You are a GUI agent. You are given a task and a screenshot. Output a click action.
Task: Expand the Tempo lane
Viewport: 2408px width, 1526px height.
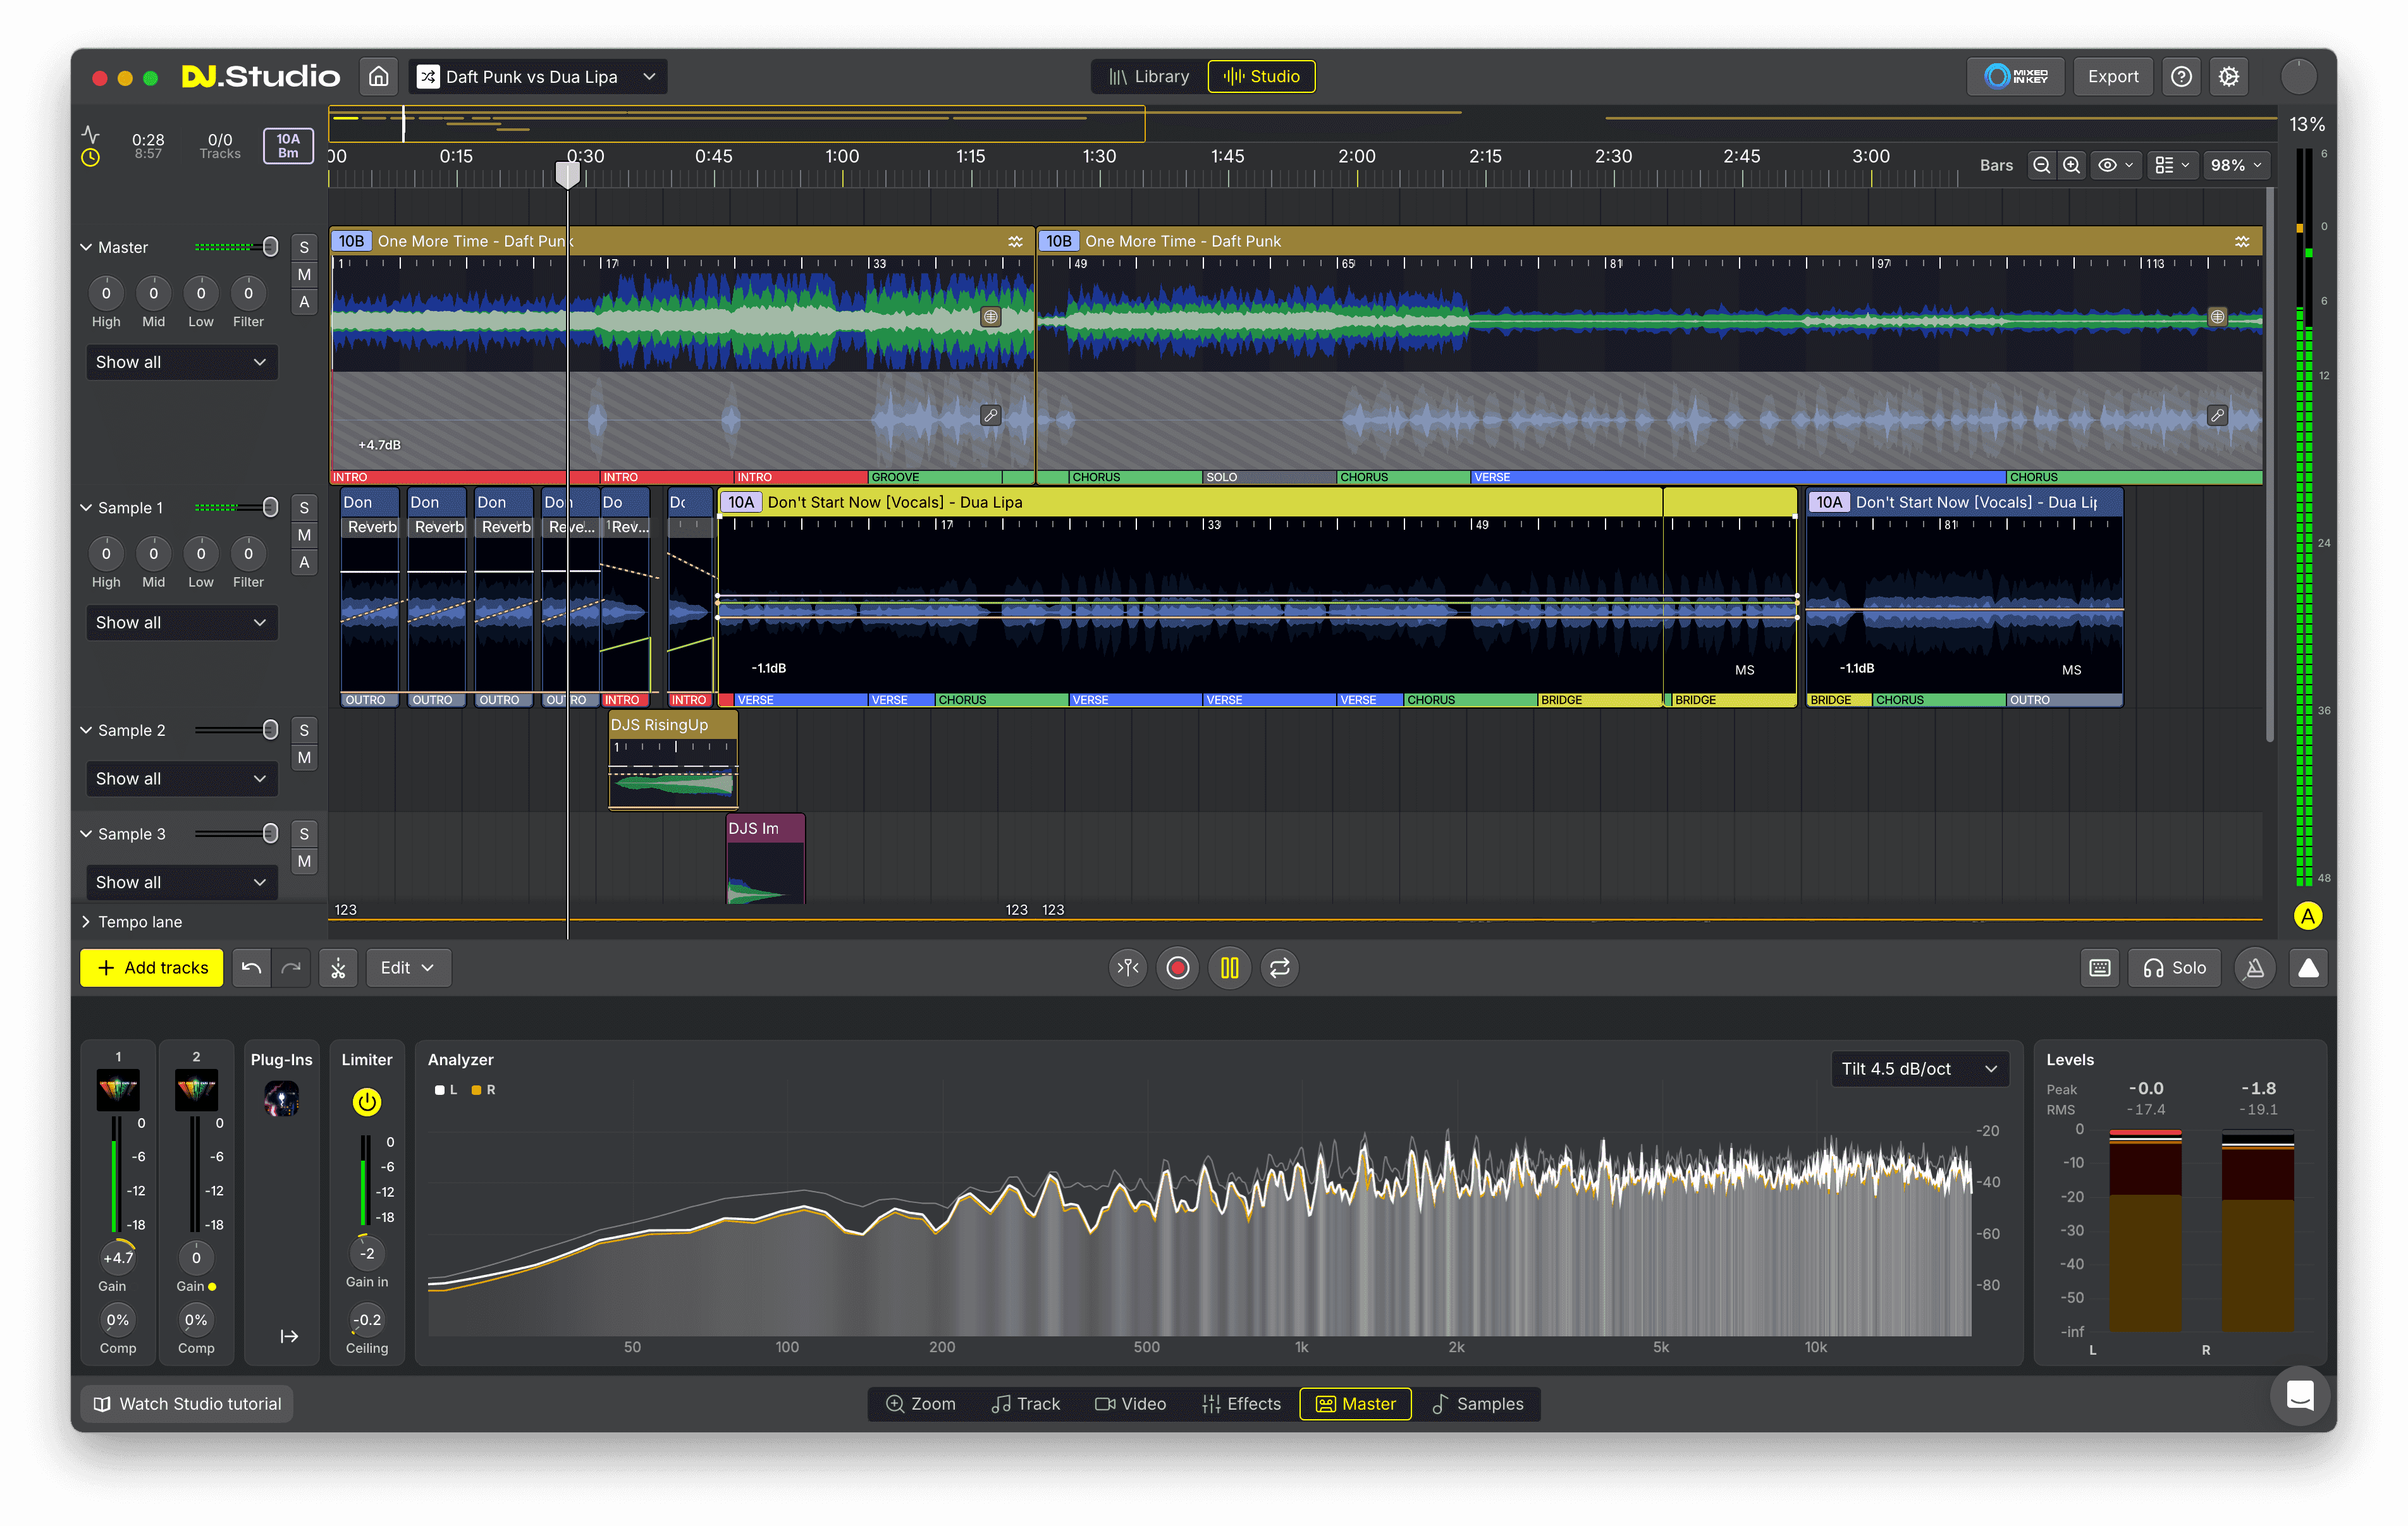point(86,921)
